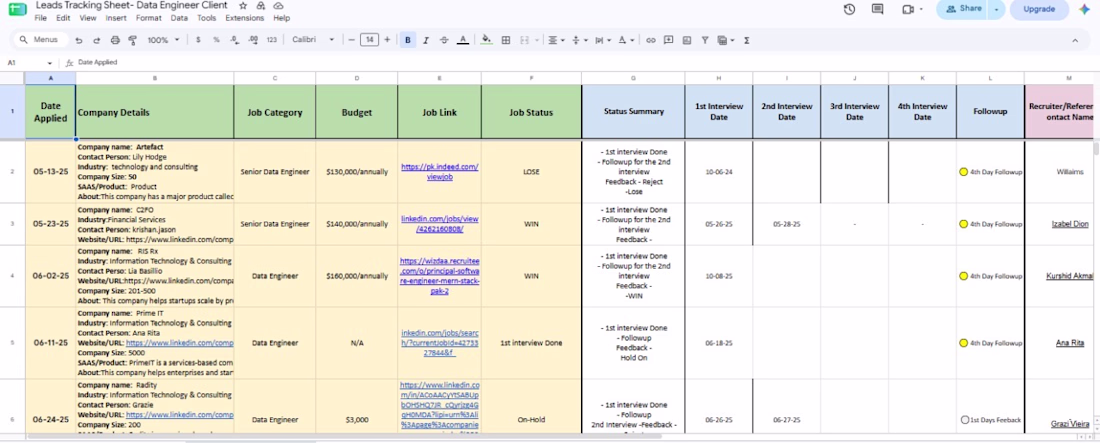Print the spreadsheet

pyautogui.click(x=115, y=40)
